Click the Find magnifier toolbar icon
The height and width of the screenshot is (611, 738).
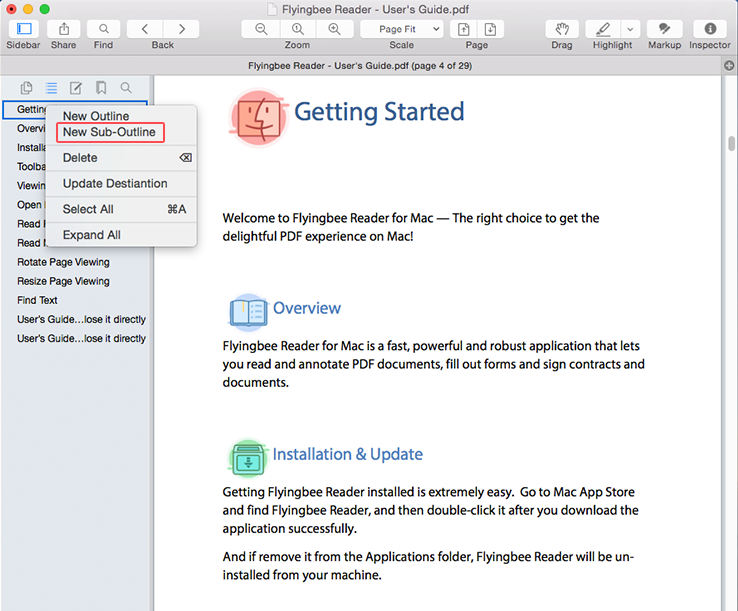[x=104, y=29]
